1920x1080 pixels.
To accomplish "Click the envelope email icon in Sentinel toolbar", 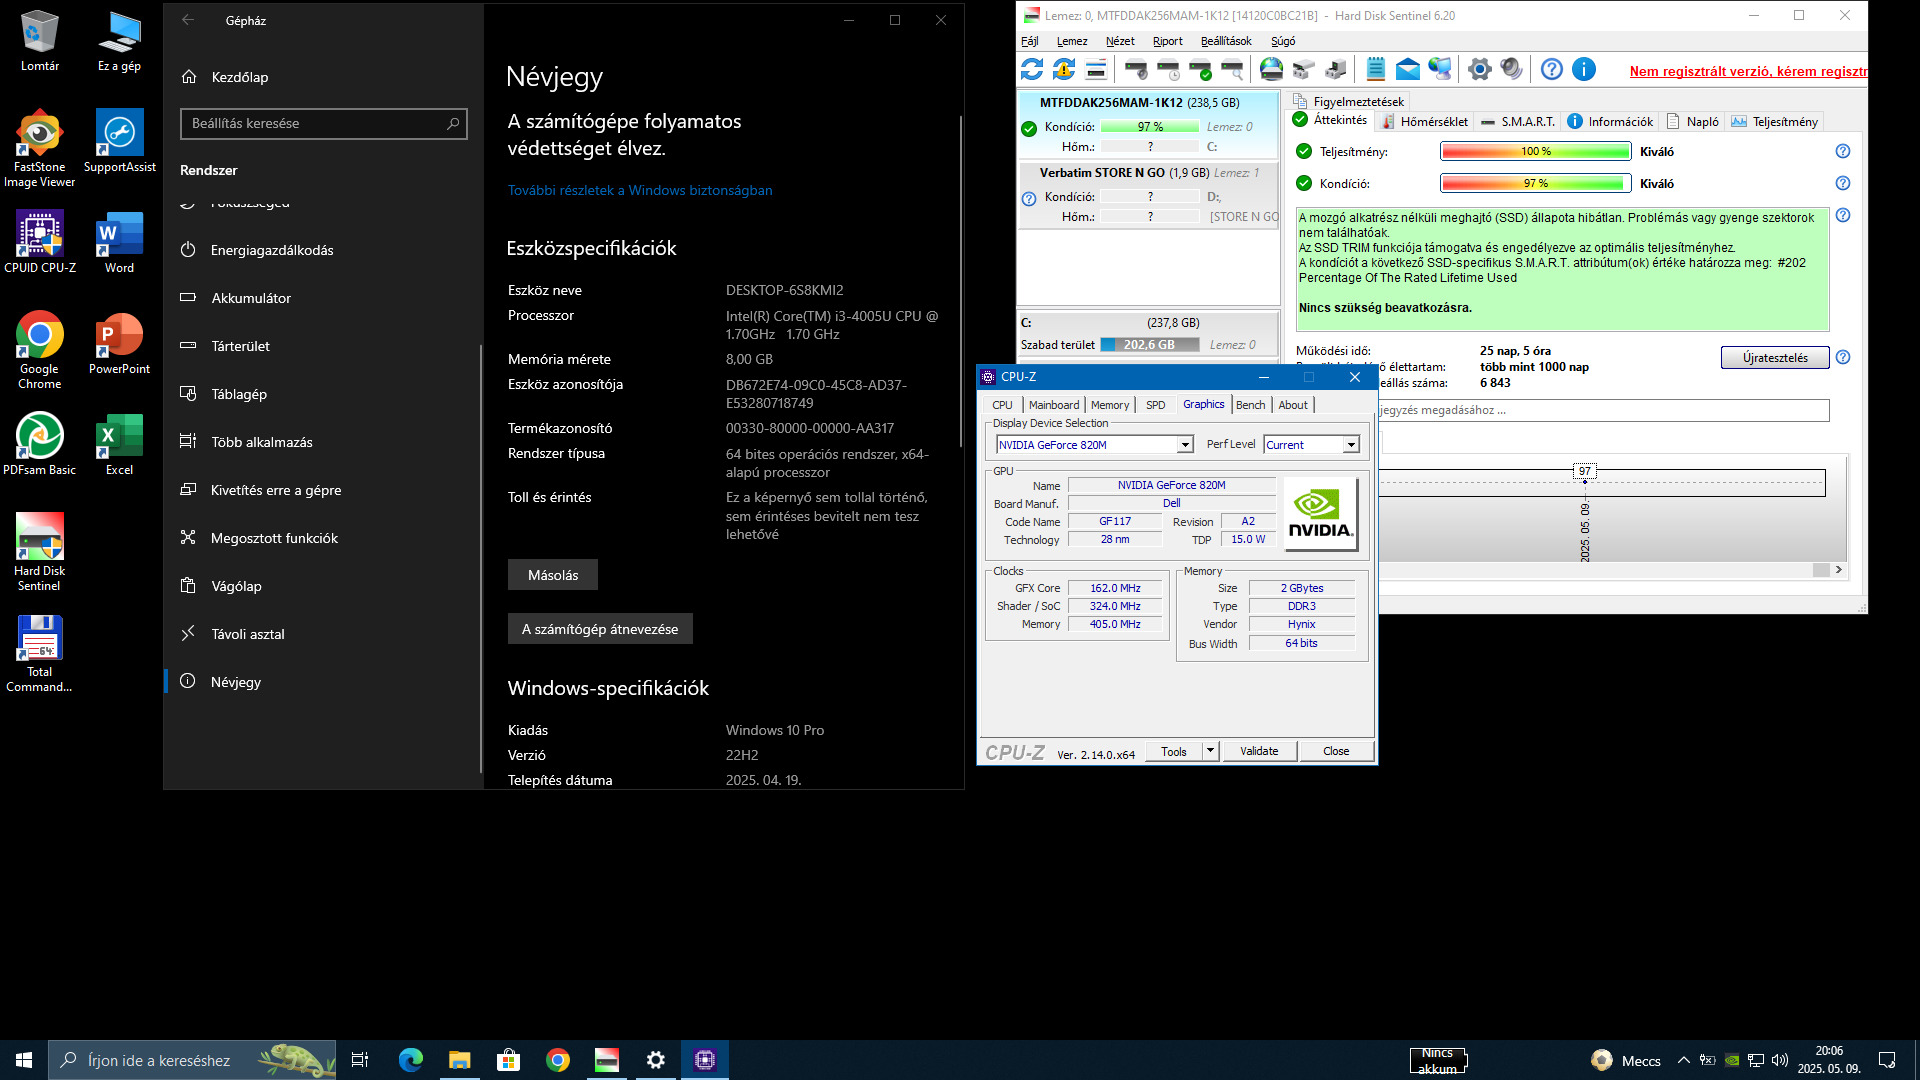I will [1407, 69].
